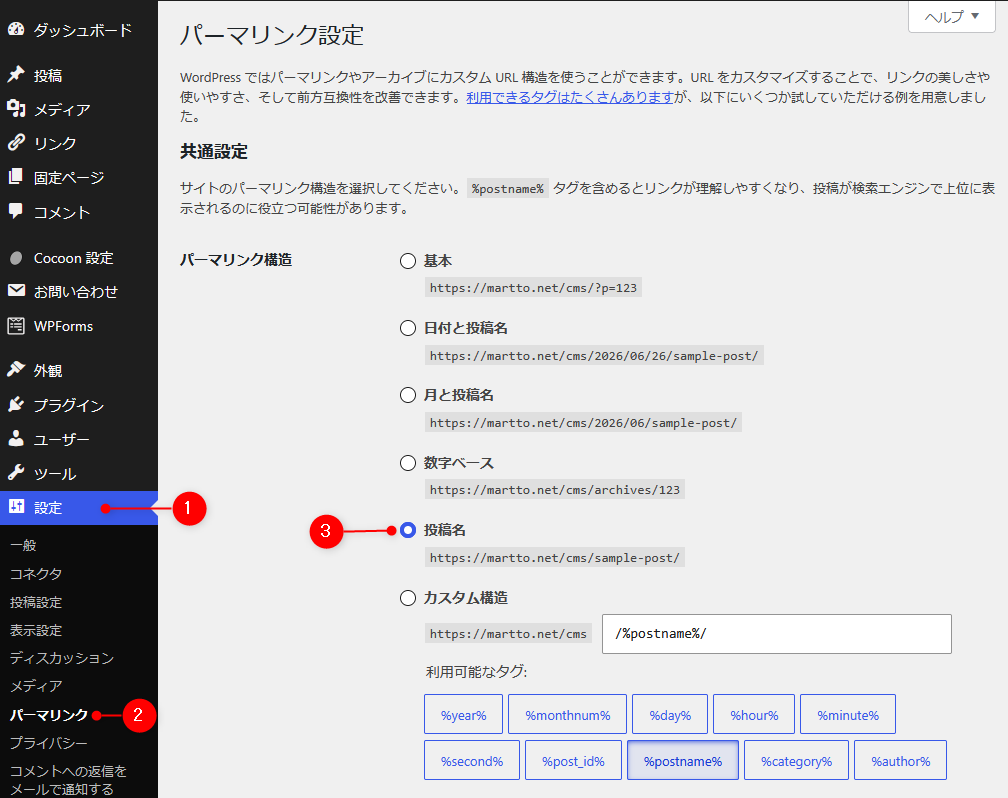Click the %postname% code tag in description

(x=507, y=188)
